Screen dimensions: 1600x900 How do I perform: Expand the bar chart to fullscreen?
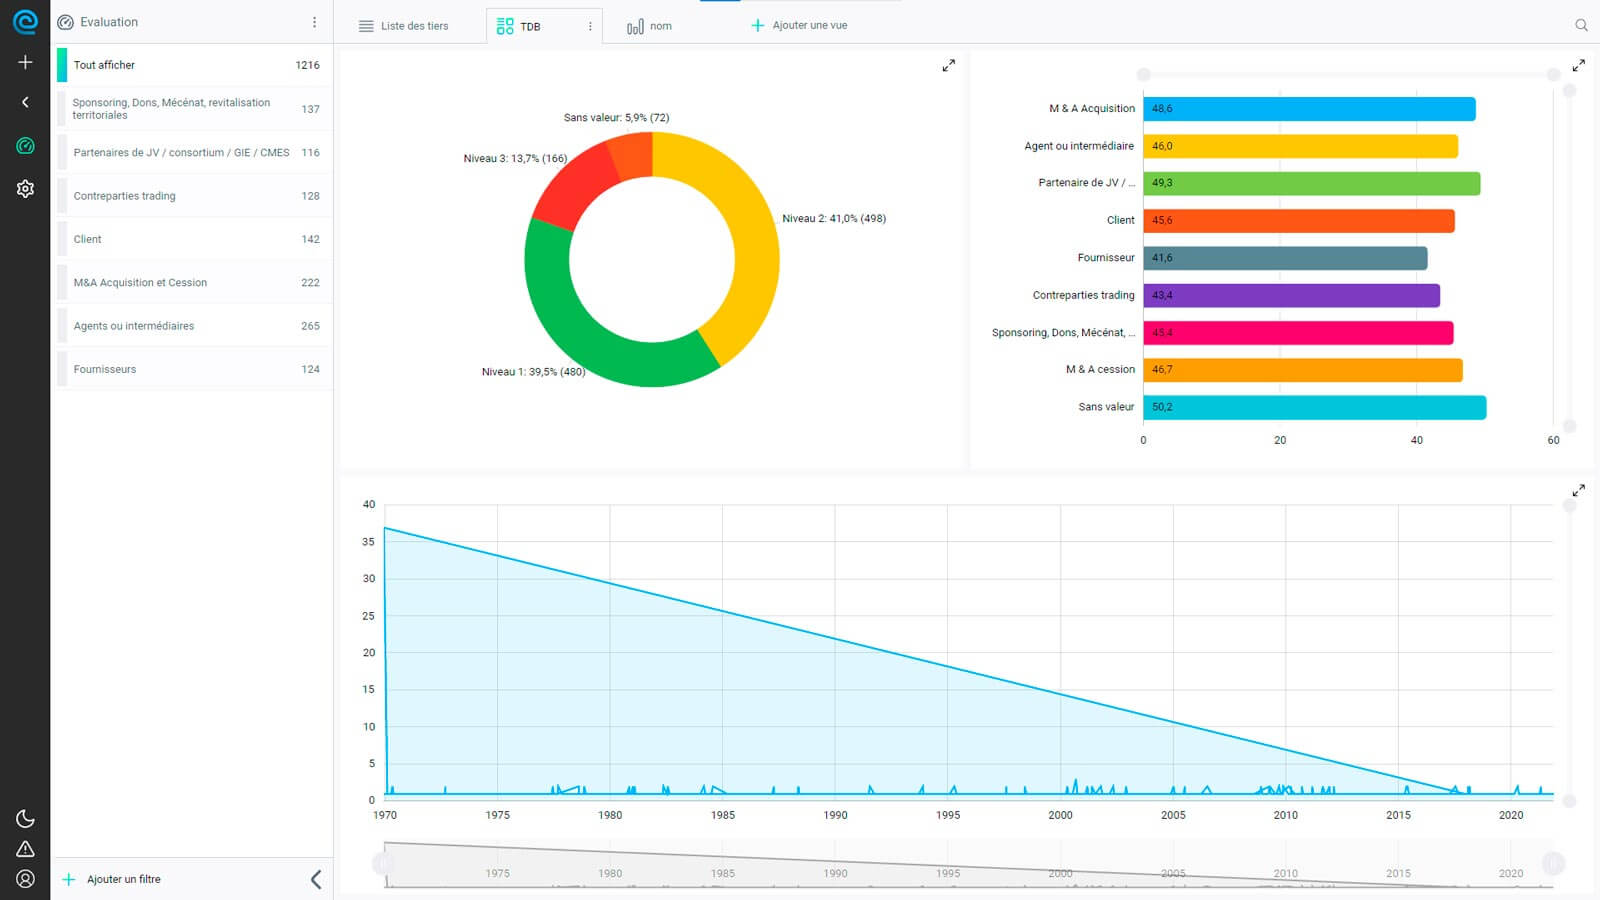(x=1578, y=66)
